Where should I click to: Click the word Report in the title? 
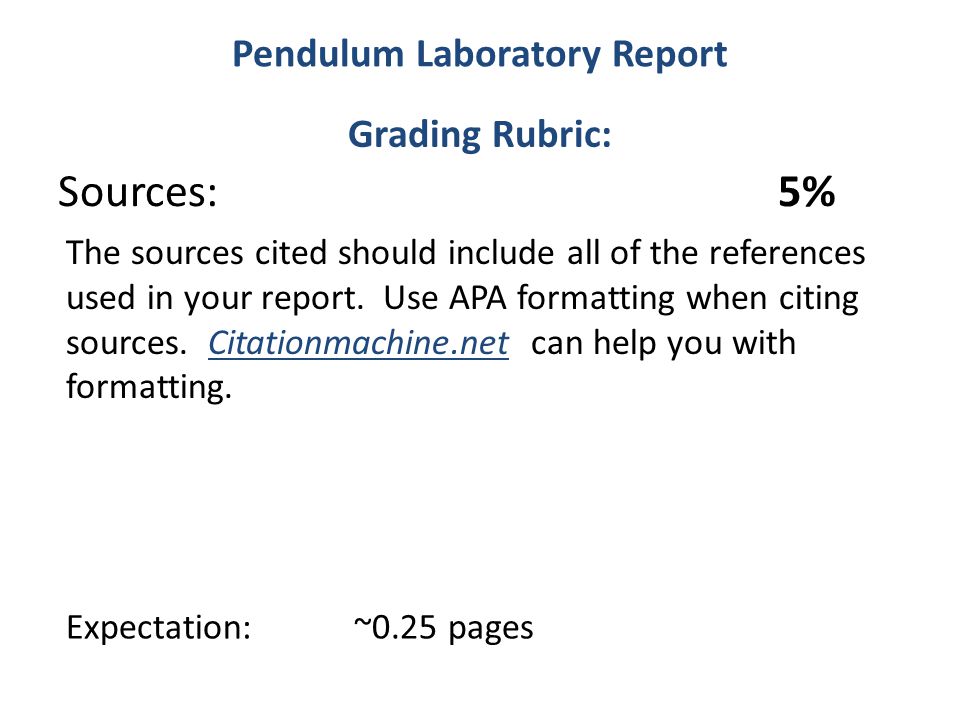coord(669,55)
